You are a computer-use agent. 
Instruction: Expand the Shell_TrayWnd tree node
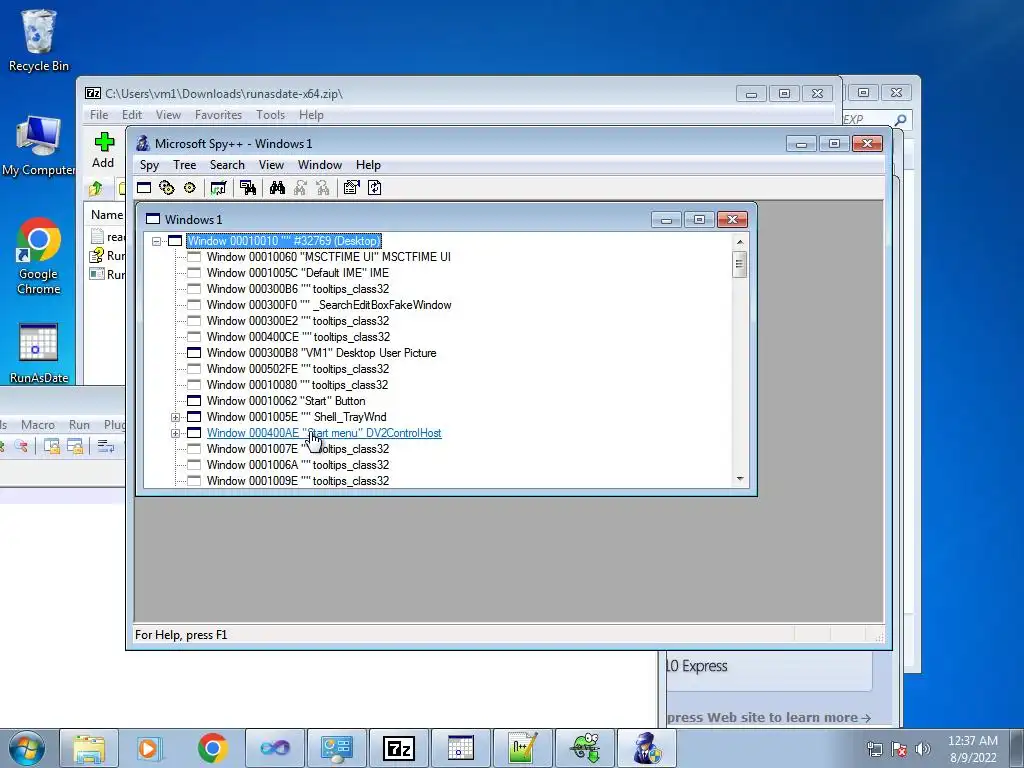point(175,417)
